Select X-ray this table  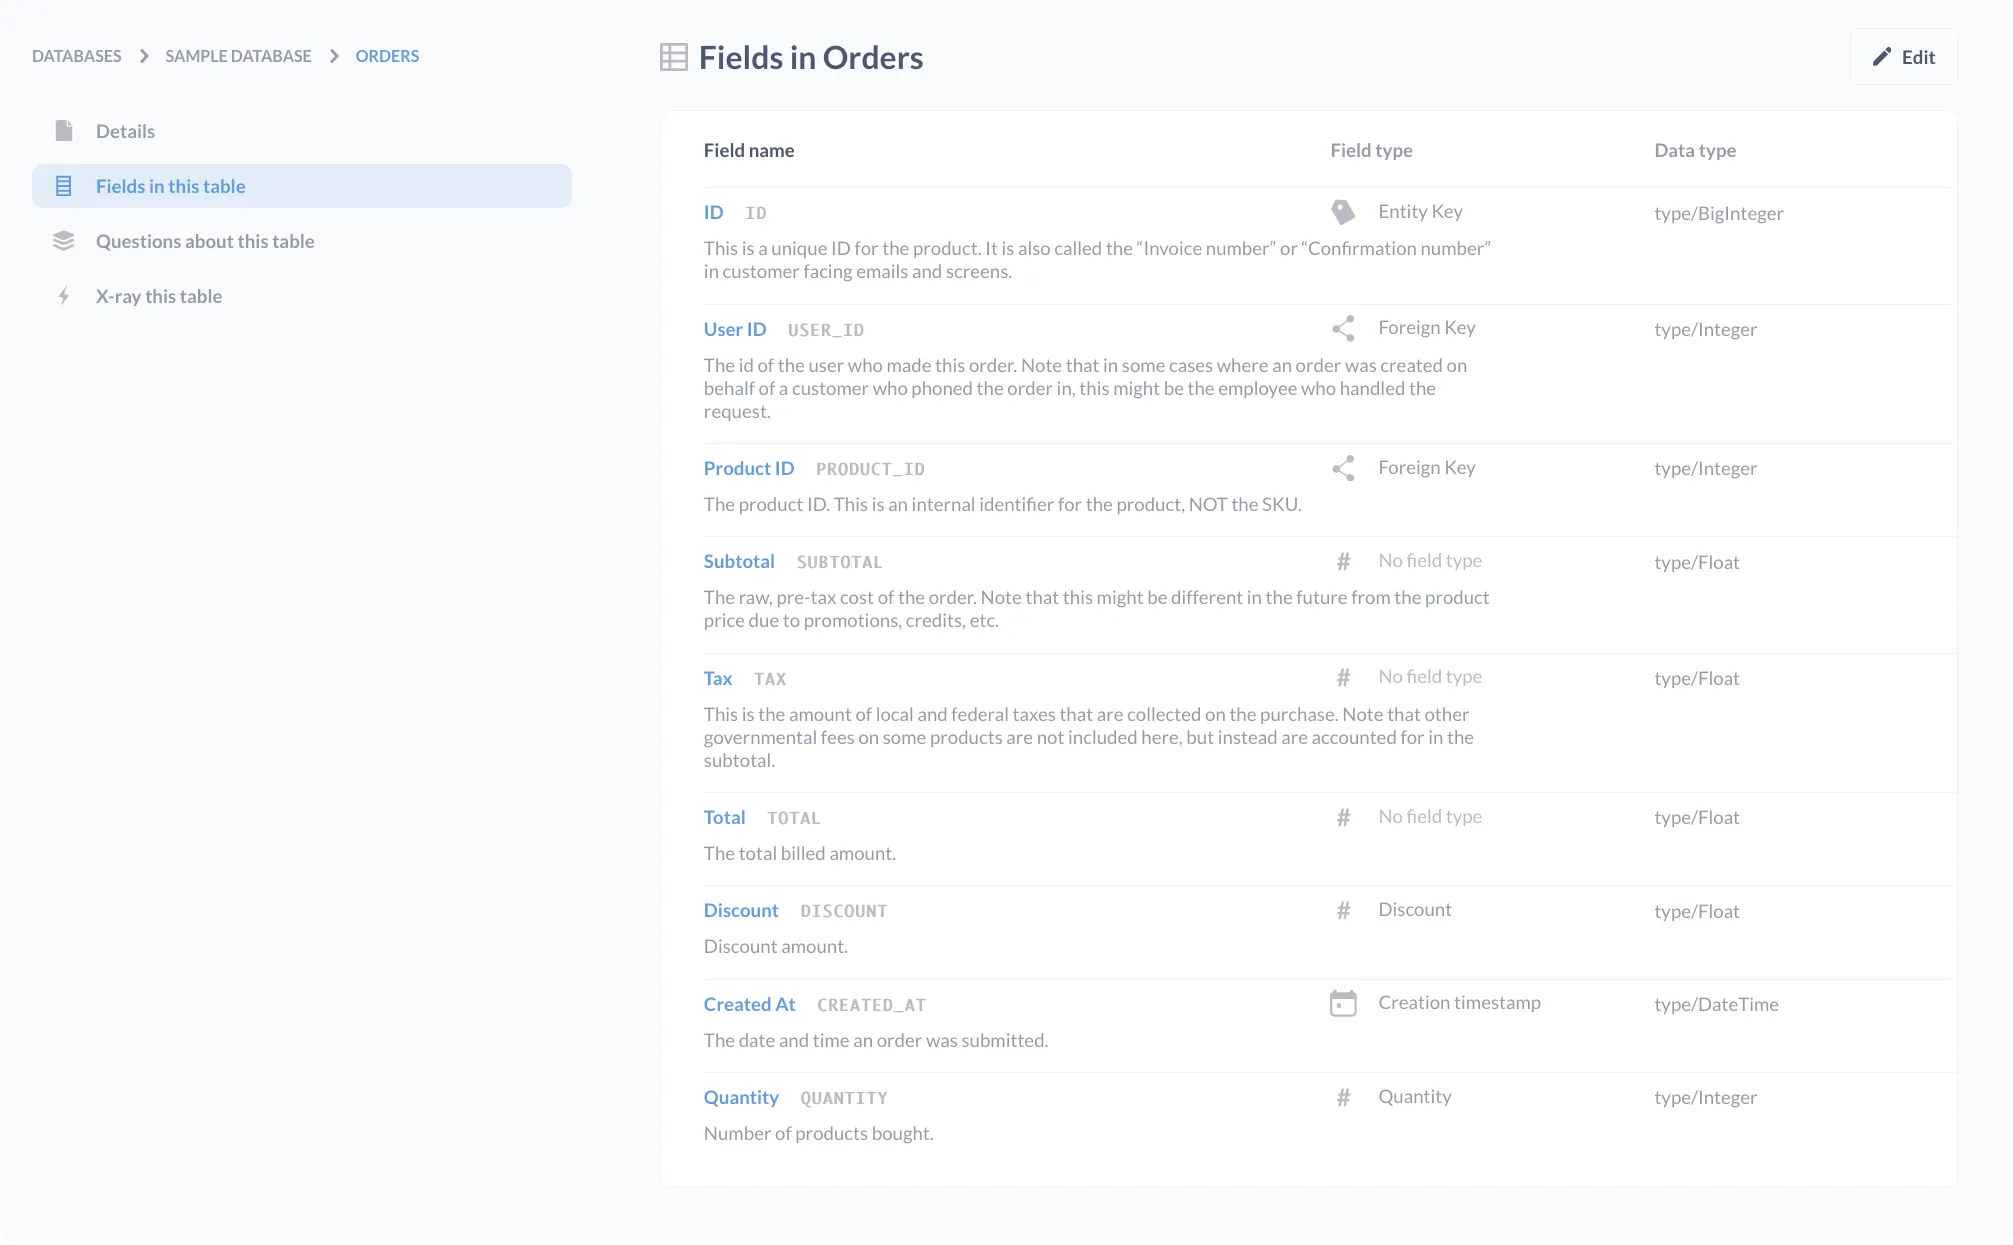[159, 295]
